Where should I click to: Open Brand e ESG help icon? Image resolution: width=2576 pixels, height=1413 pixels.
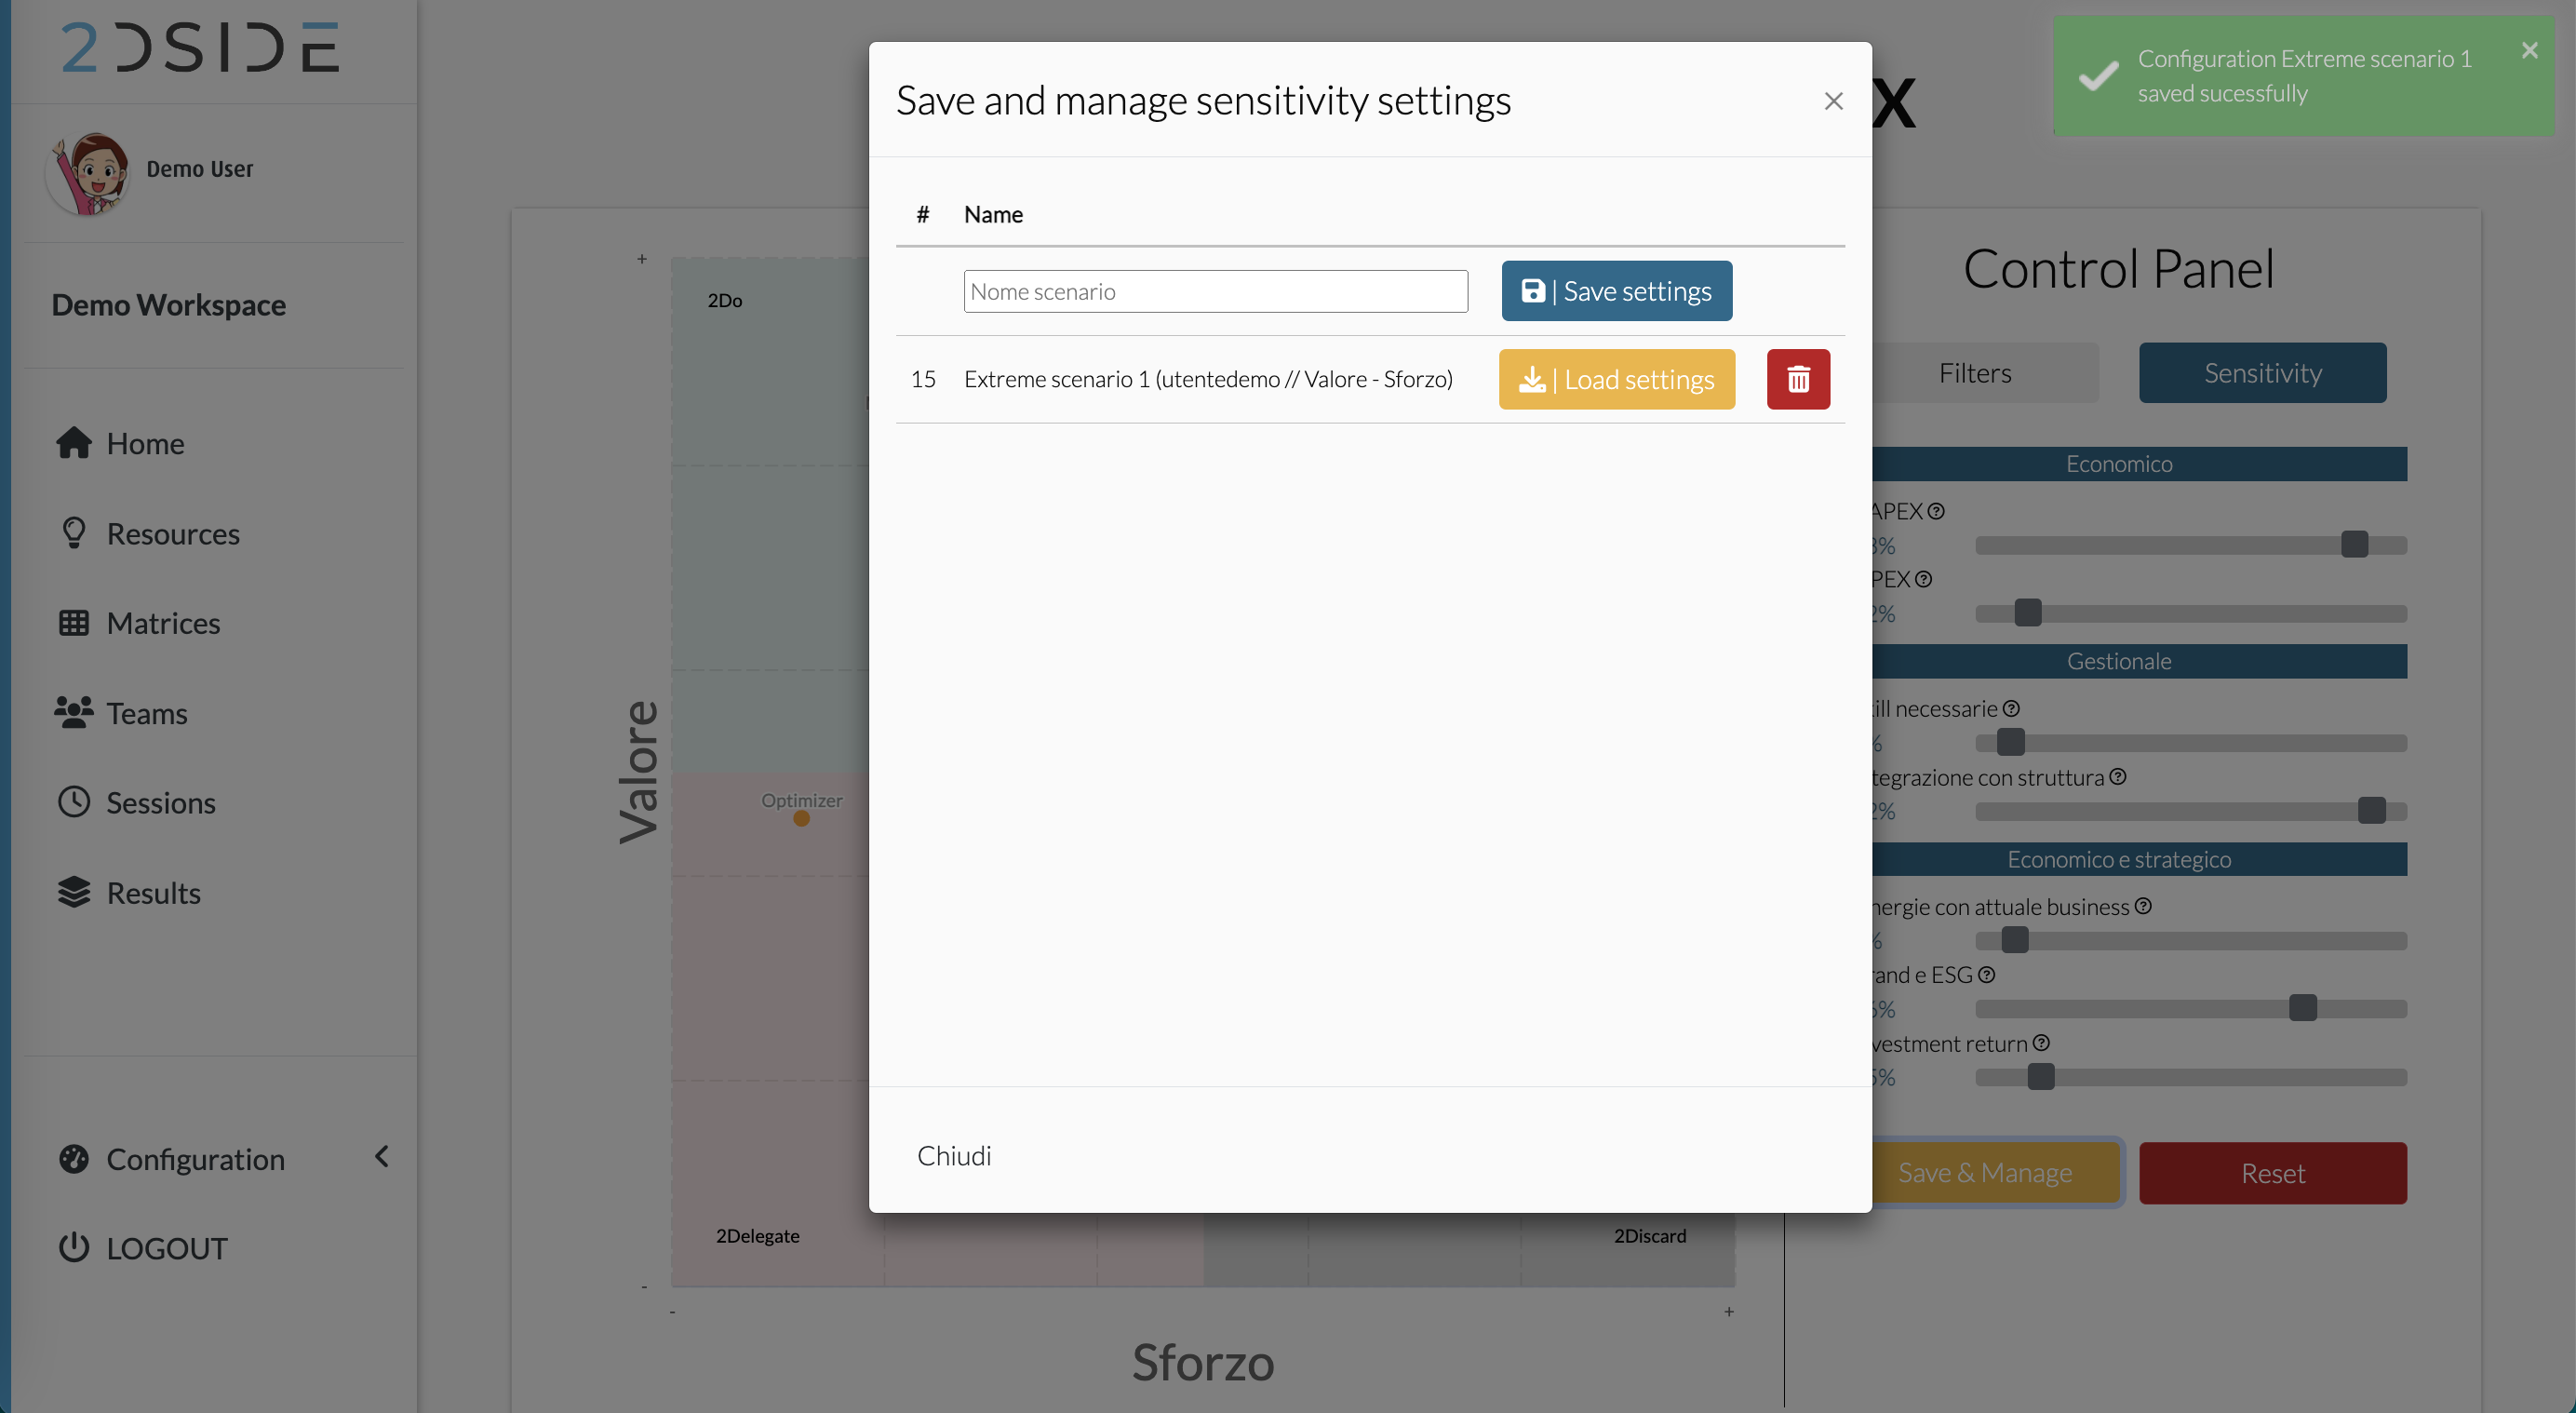[1986, 974]
